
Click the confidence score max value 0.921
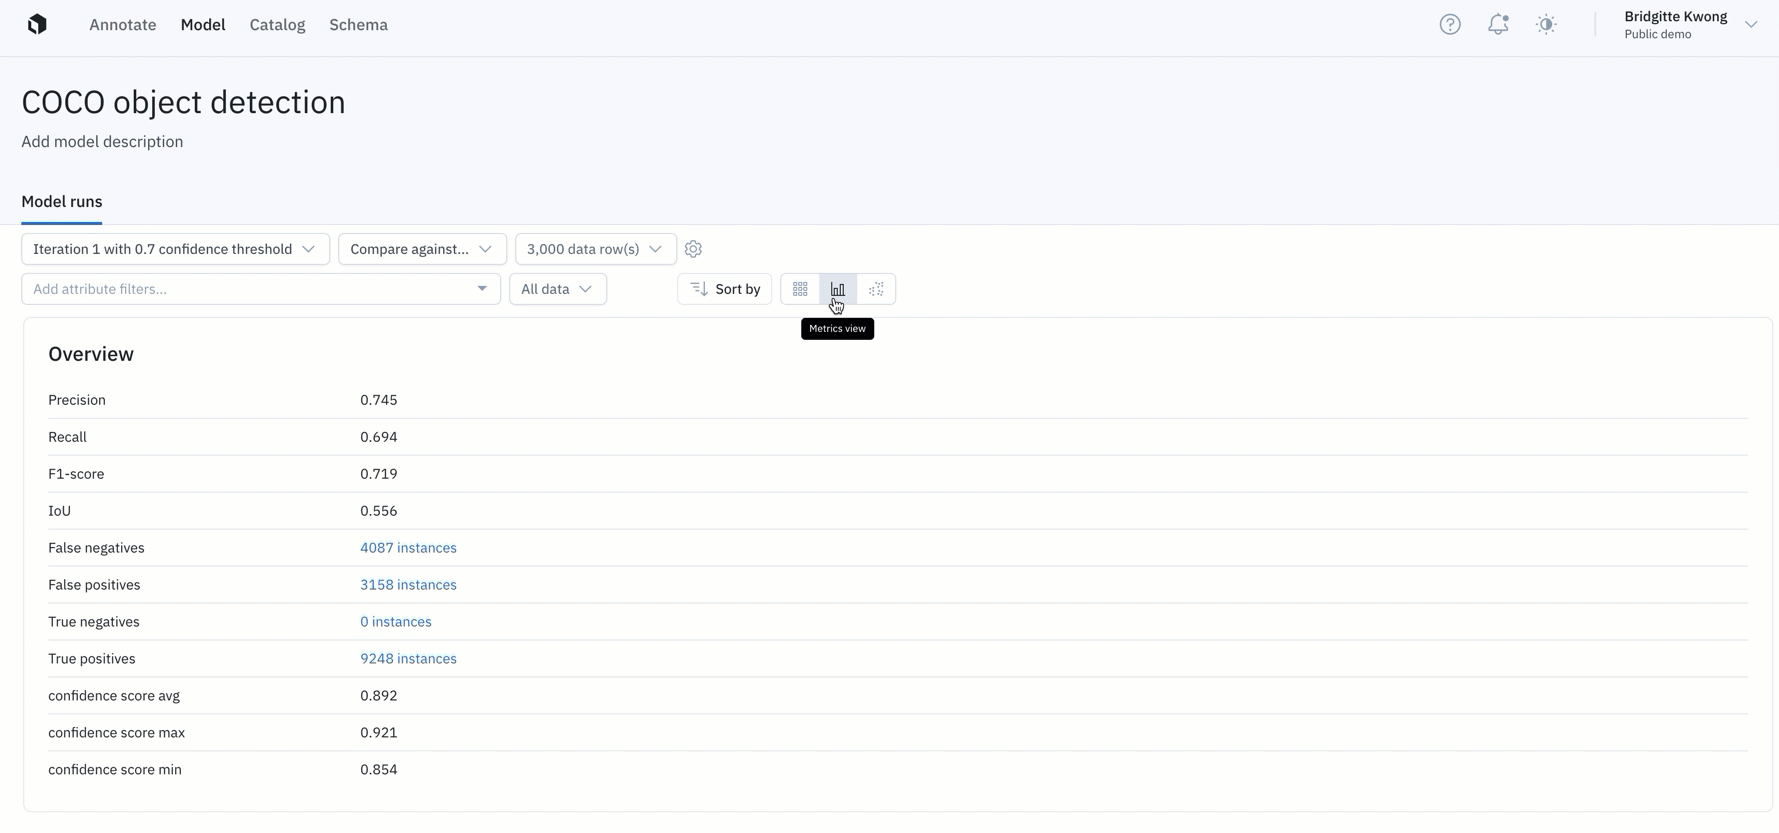click(x=379, y=733)
